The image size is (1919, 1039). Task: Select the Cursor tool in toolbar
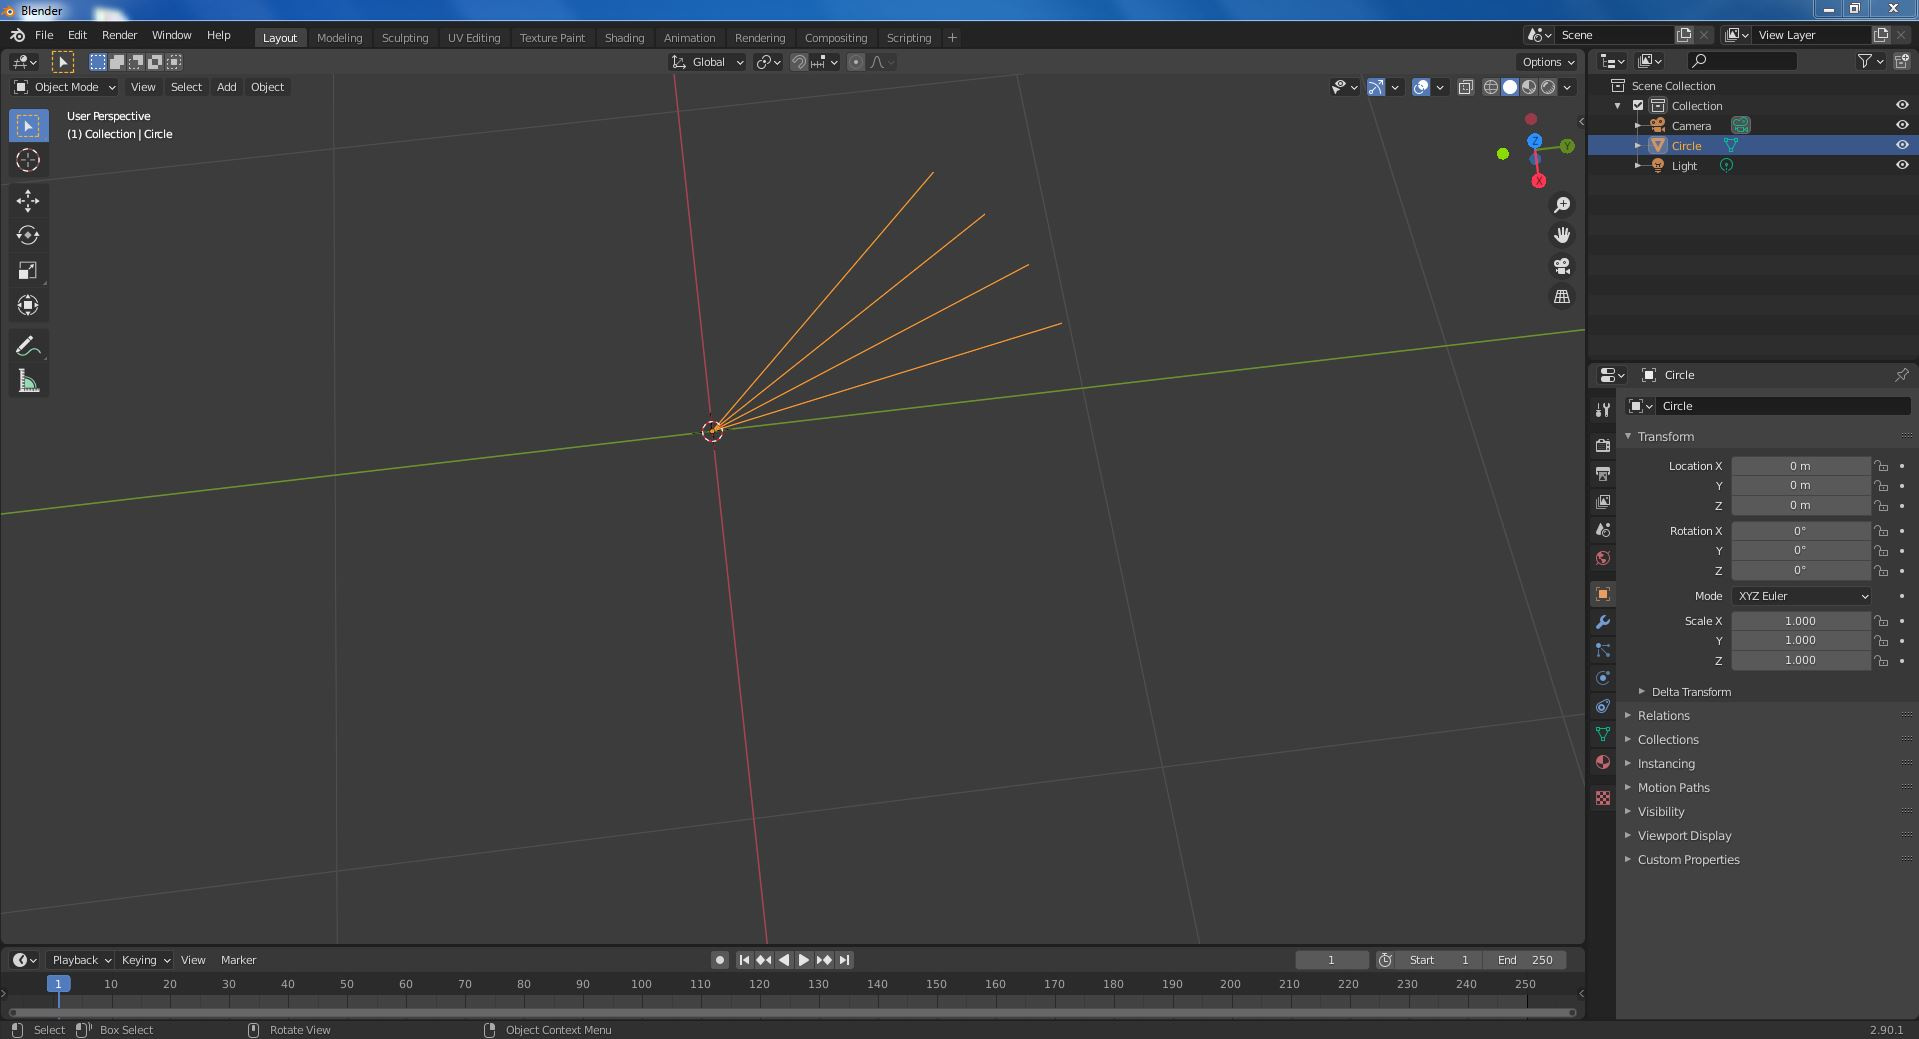(x=28, y=160)
